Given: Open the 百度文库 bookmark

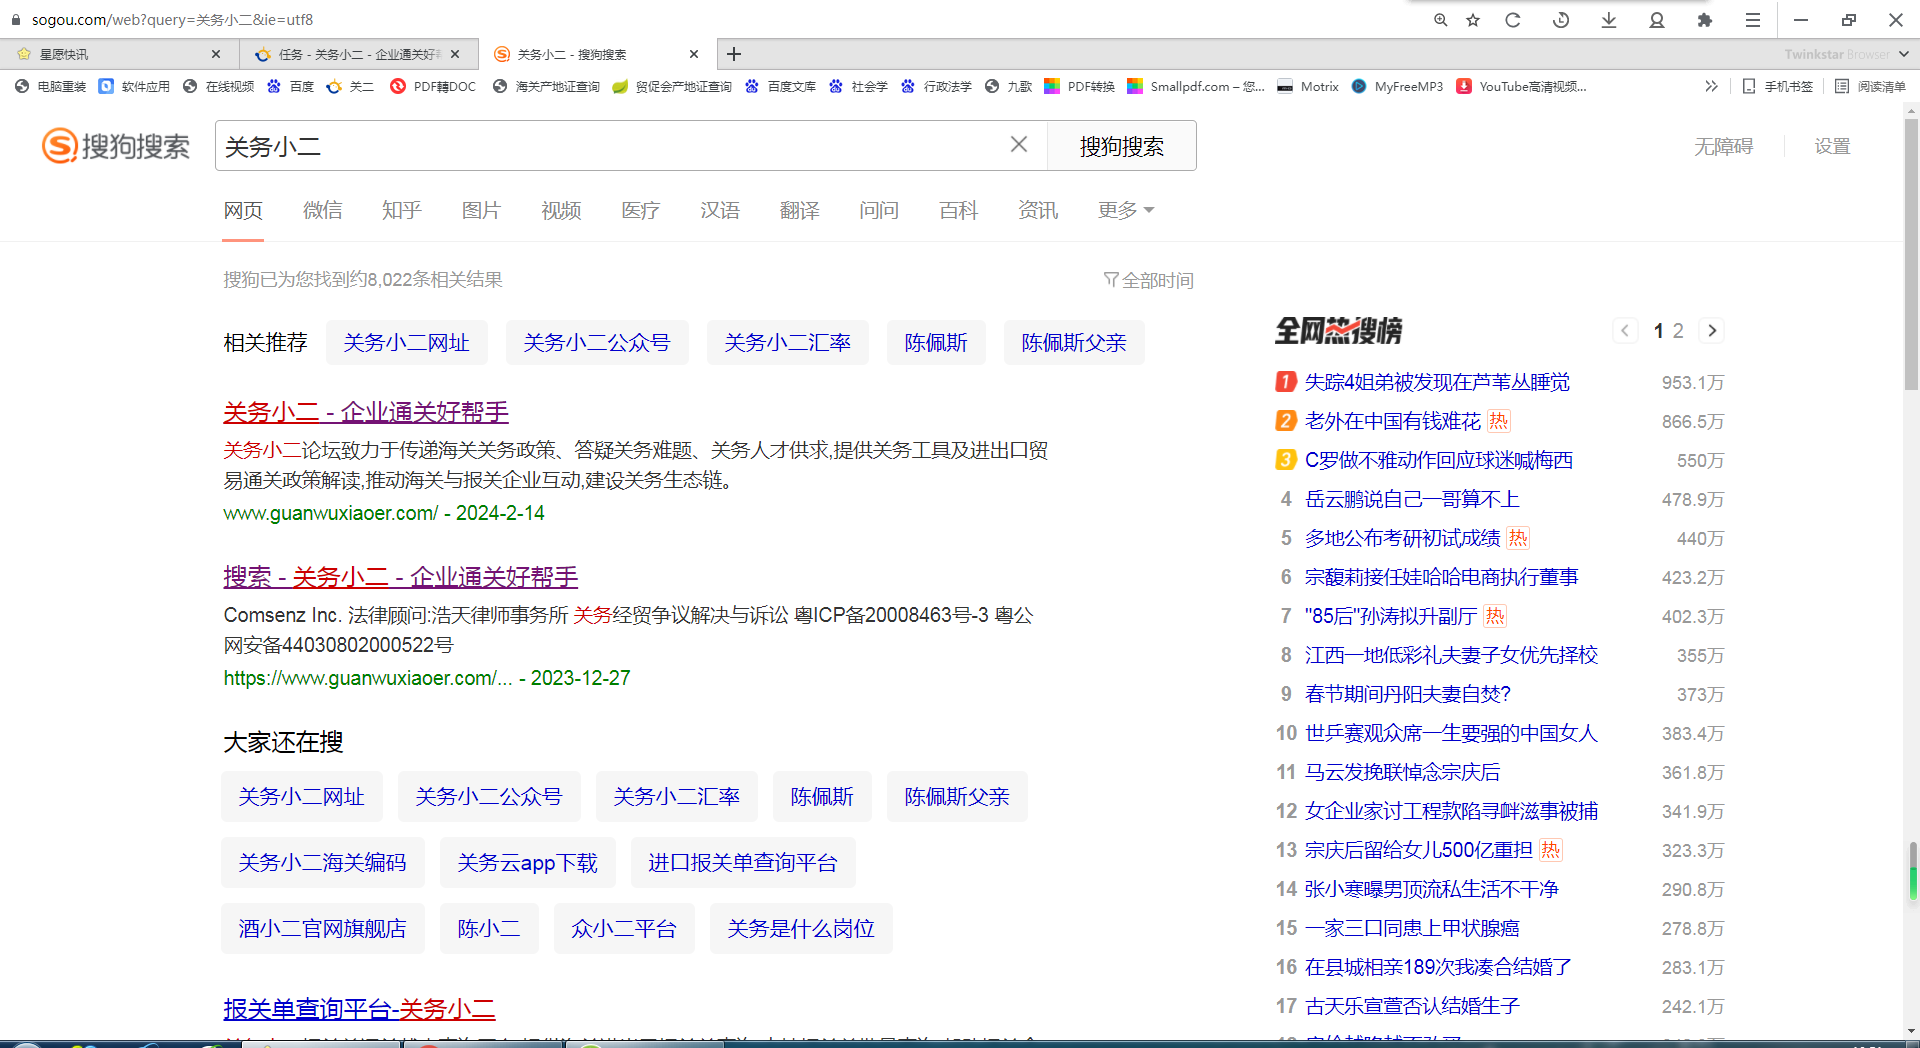Looking at the screenshot, I should [x=781, y=87].
